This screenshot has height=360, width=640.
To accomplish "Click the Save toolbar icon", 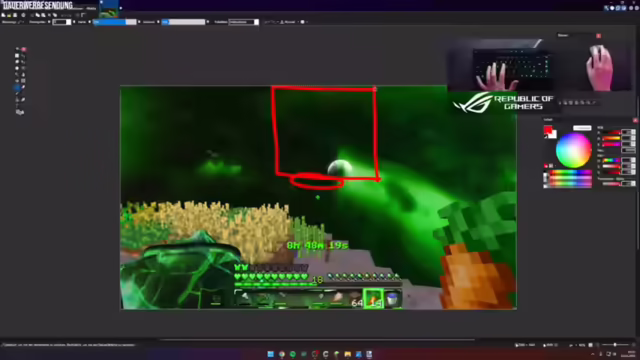I will 15,15.
